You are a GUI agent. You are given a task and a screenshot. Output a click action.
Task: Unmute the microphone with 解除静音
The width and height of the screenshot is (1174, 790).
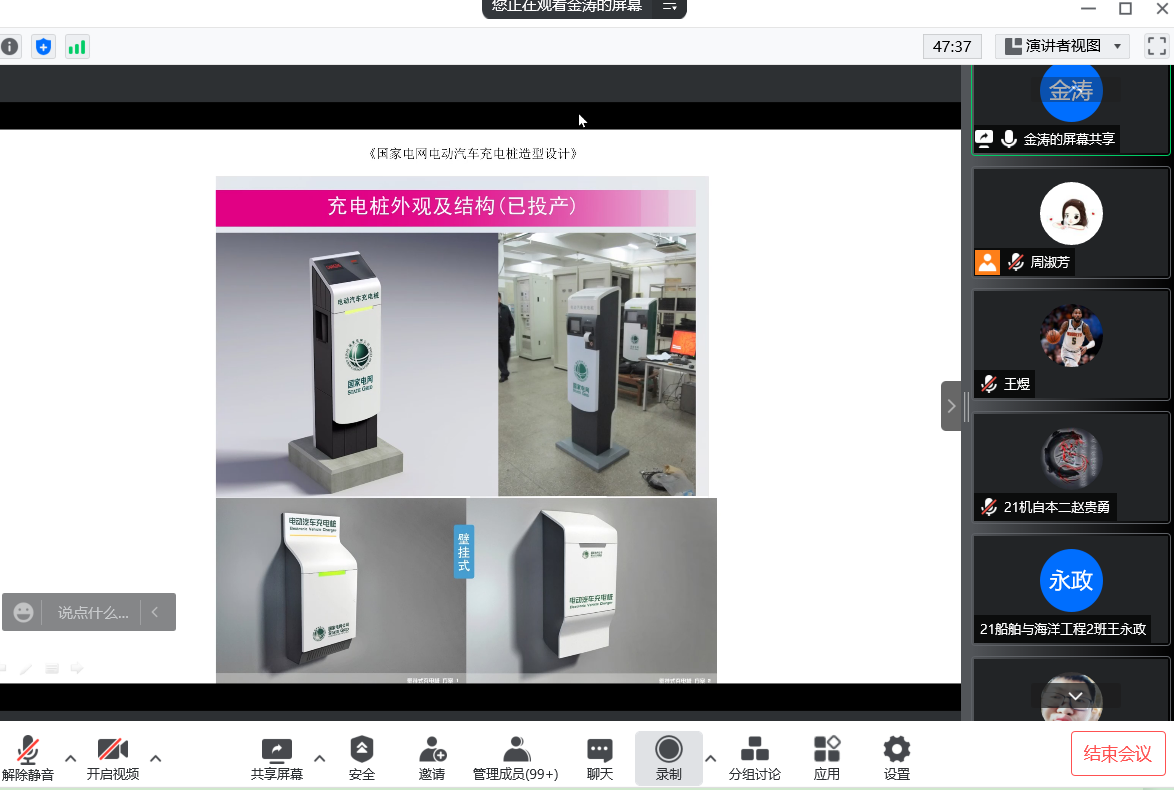pyautogui.click(x=28, y=758)
